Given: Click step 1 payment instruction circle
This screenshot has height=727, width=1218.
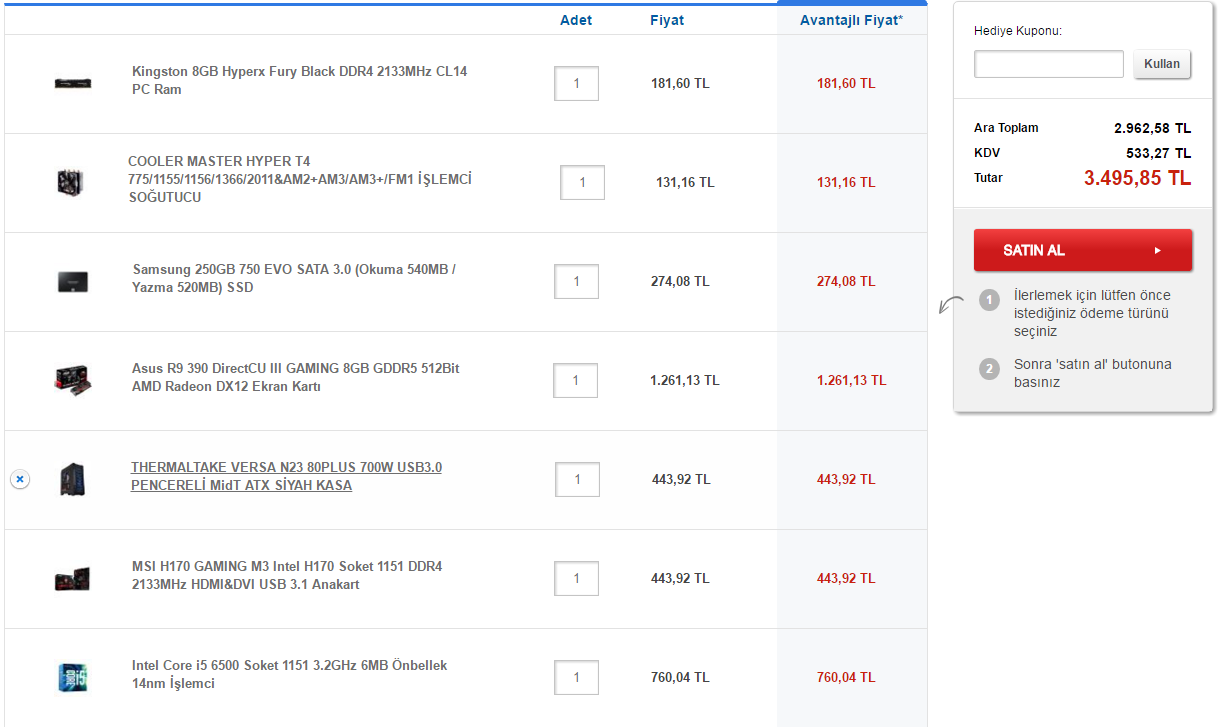Looking at the screenshot, I should click(989, 297).
